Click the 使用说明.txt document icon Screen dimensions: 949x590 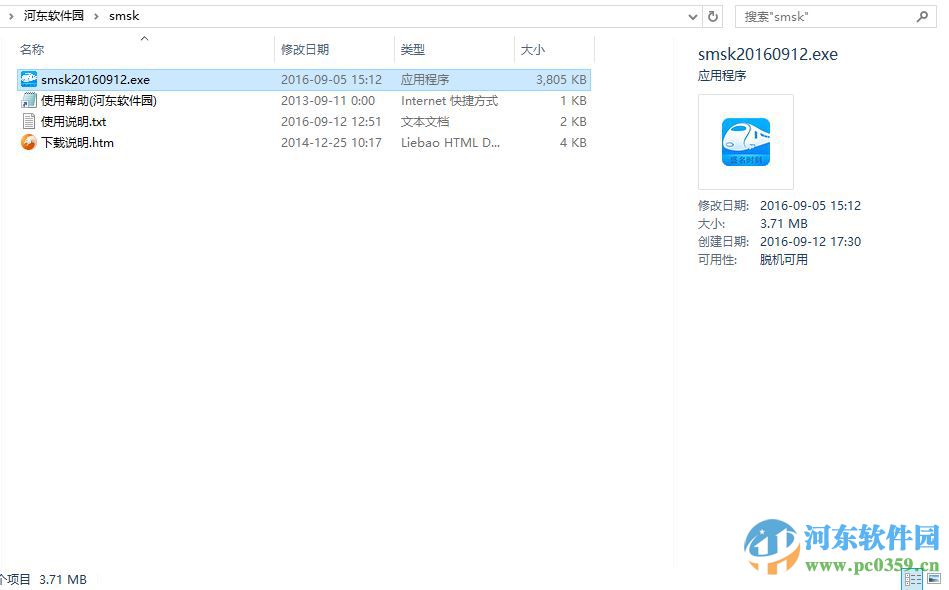[28, 122]
